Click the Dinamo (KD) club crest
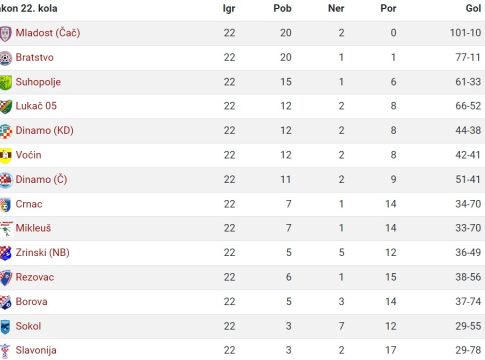 pyautogui.click(x=5, y=131)
